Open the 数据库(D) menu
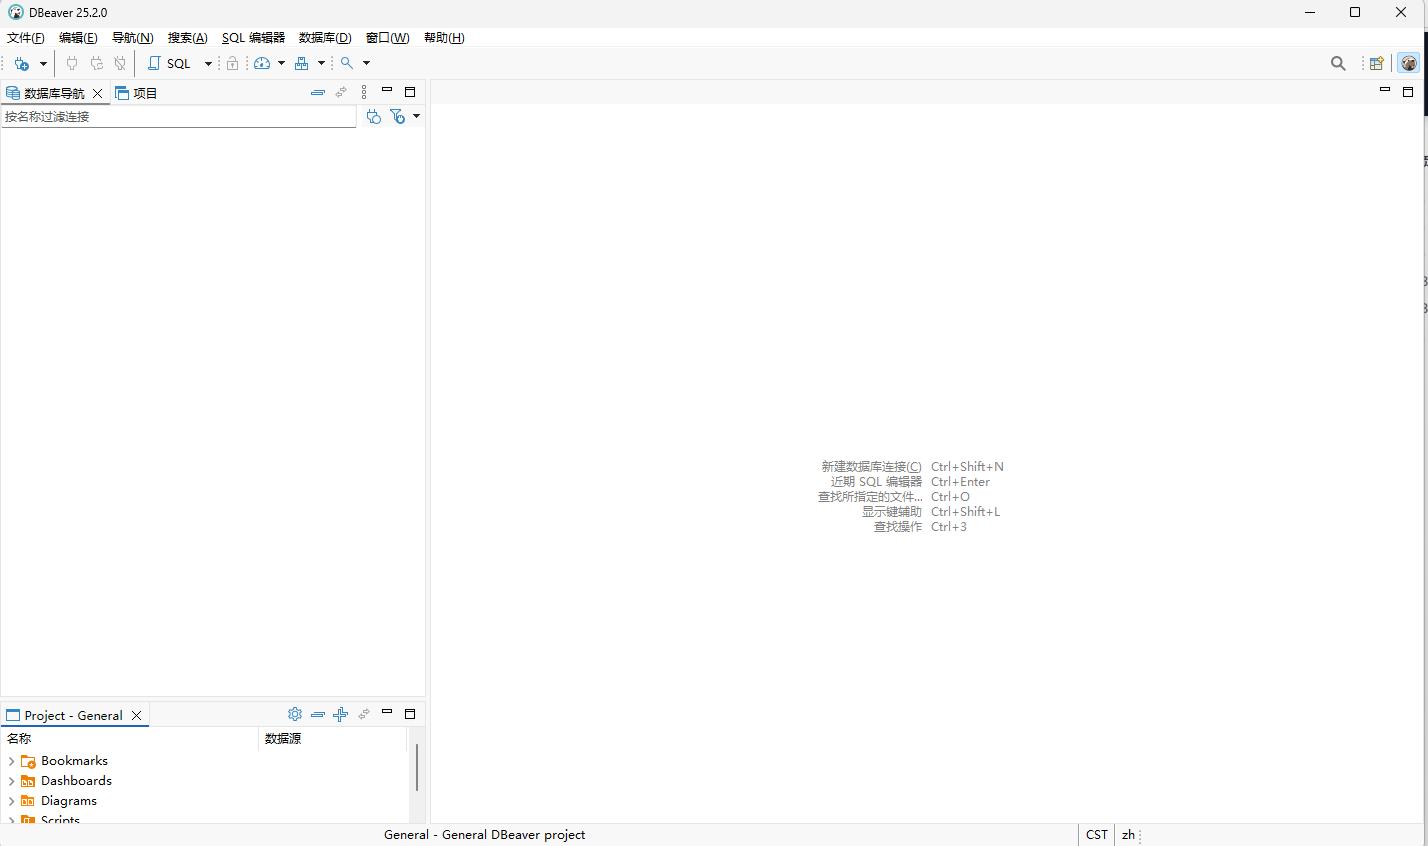 [x=325, y=38]
